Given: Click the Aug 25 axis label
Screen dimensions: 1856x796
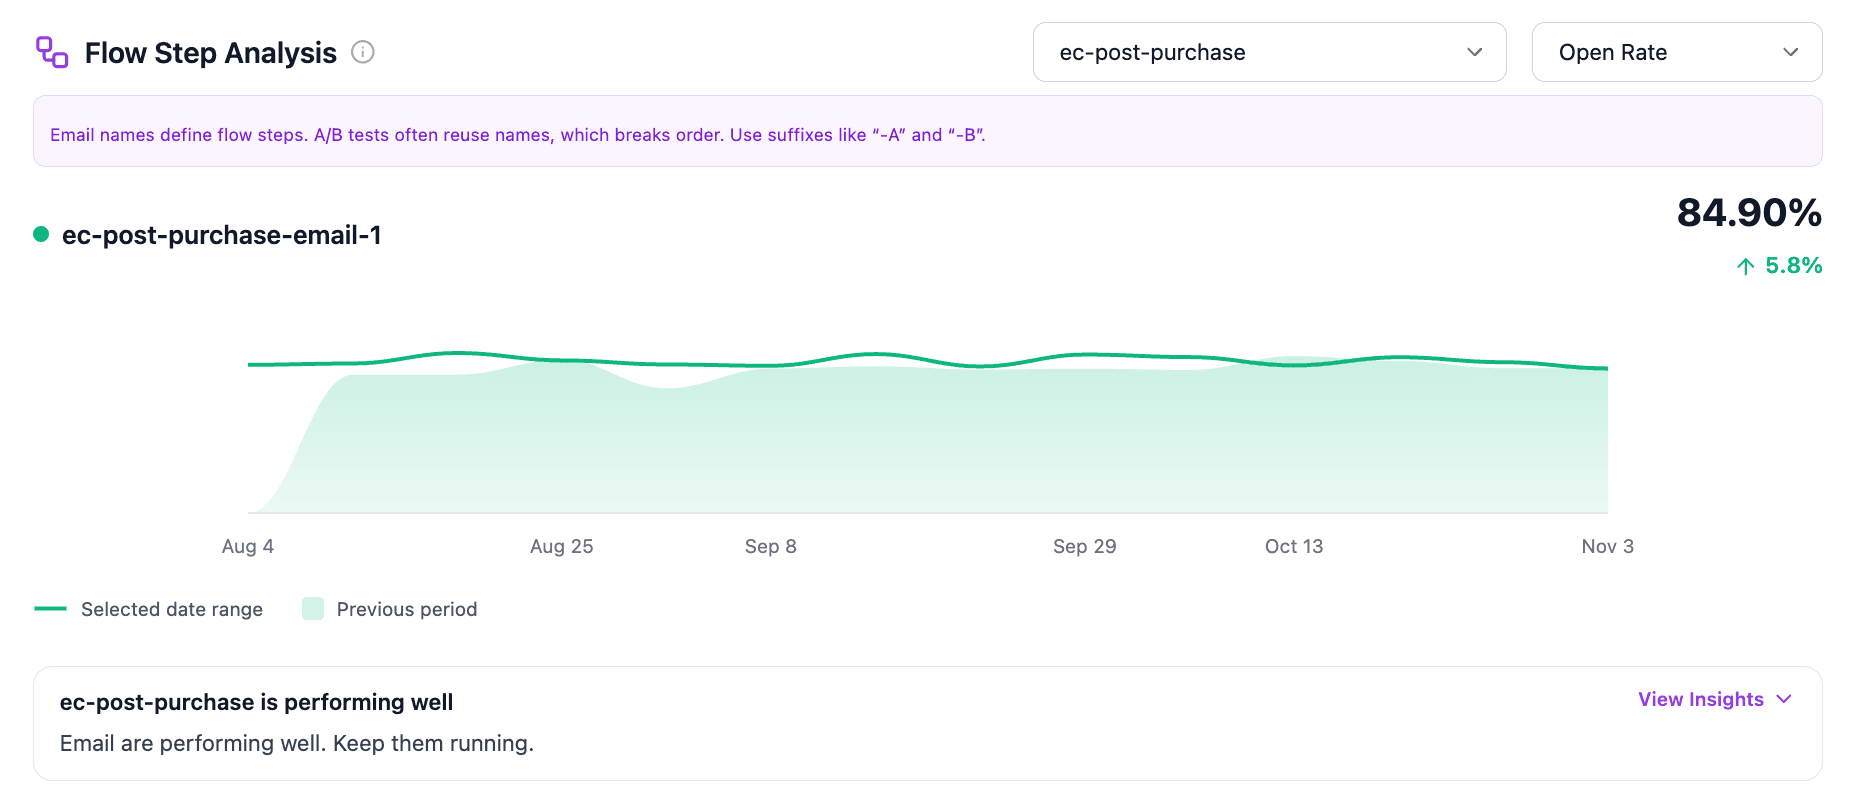Looking at the screenshot, I should (562, 546).
